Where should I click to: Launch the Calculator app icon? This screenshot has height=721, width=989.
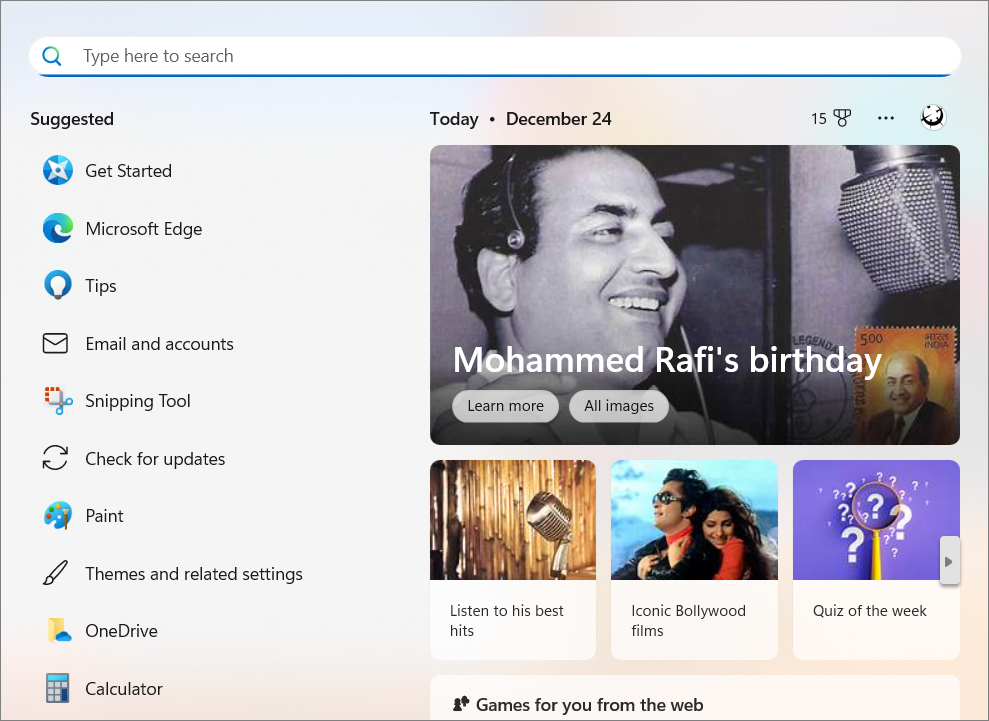tap(58, 689)
